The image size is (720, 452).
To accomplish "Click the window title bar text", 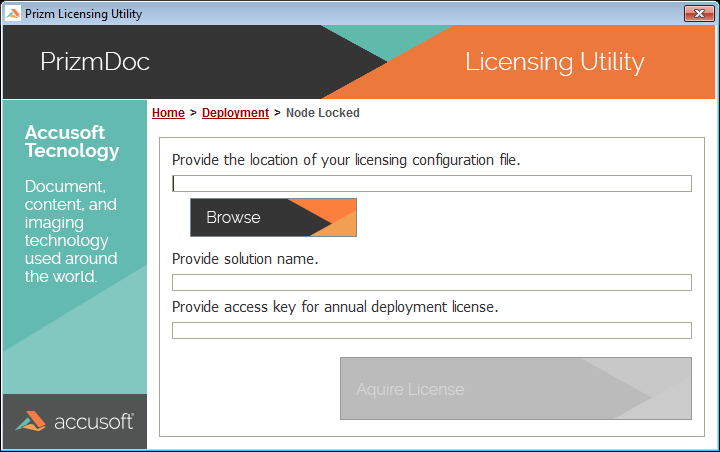I will (x=83, y=13).
